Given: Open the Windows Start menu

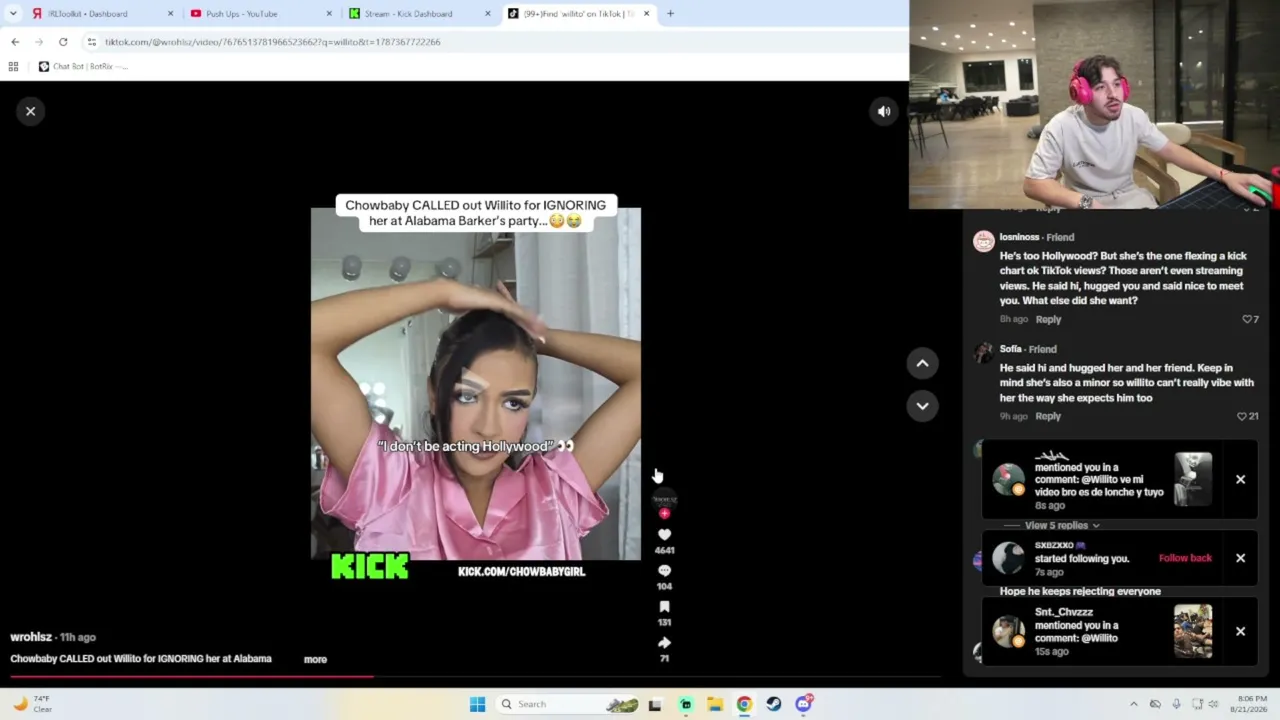Looking at the screenshot, I should (477, 704).
